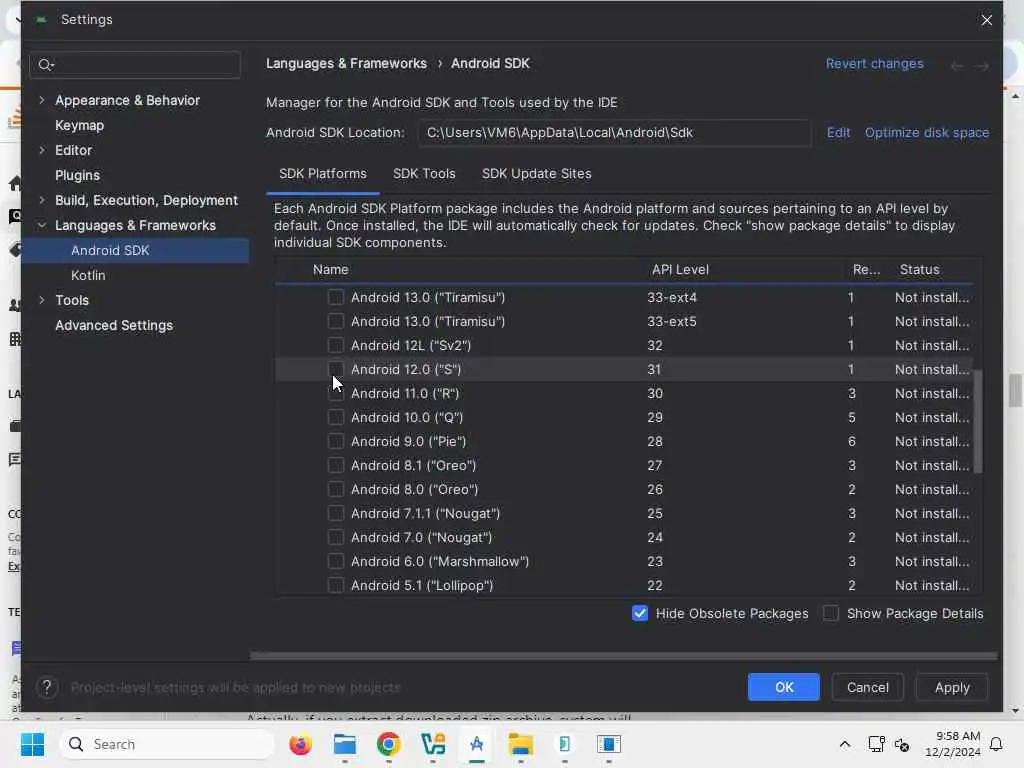Select Android SDK settings item
Viewport: 1024px width, 768px height.
[135, 250]
